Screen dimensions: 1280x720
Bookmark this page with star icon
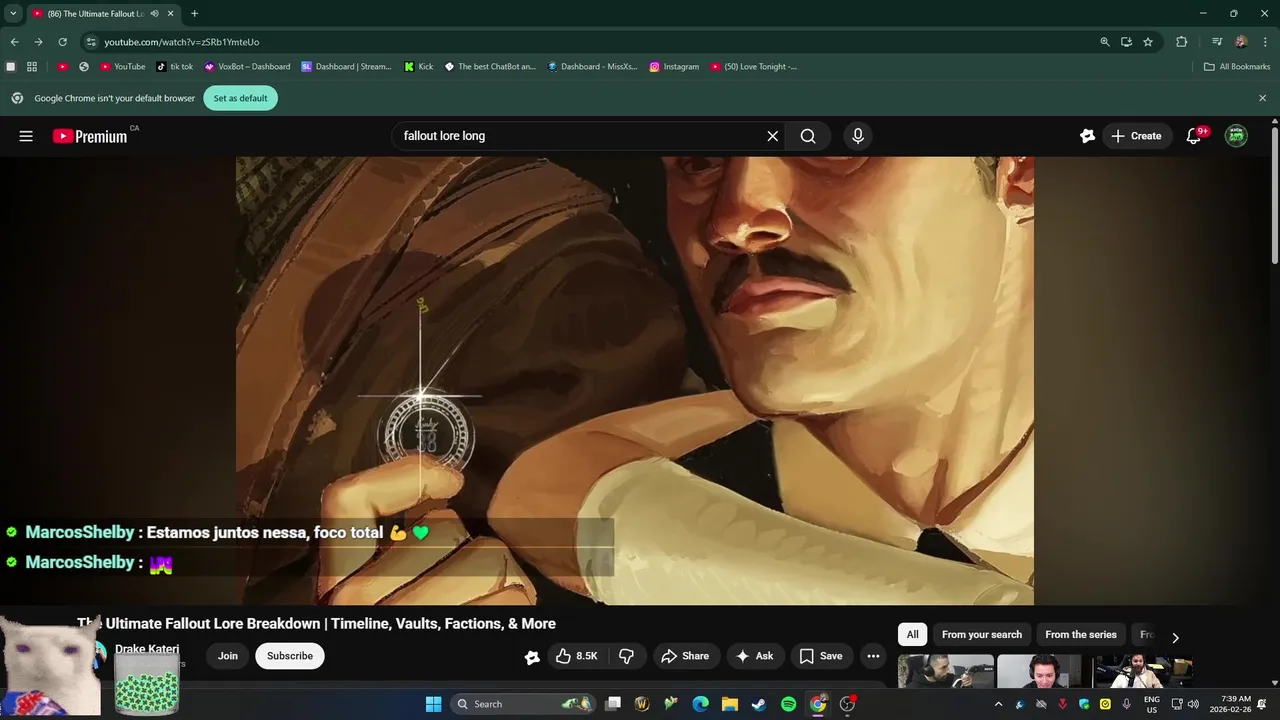point(1148,42)
